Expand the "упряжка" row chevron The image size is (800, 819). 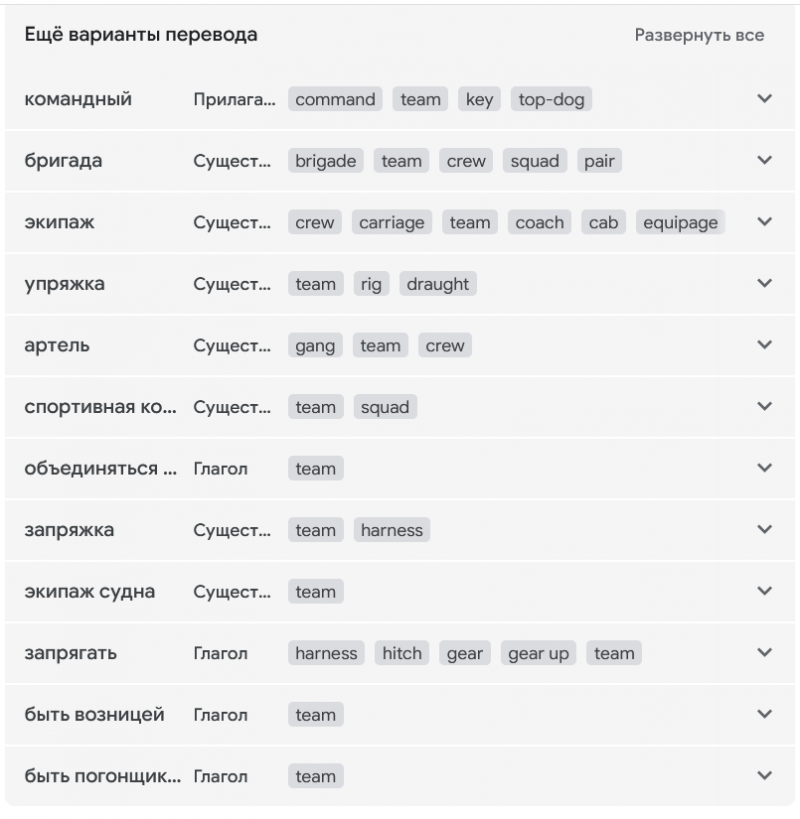point(765,283)
